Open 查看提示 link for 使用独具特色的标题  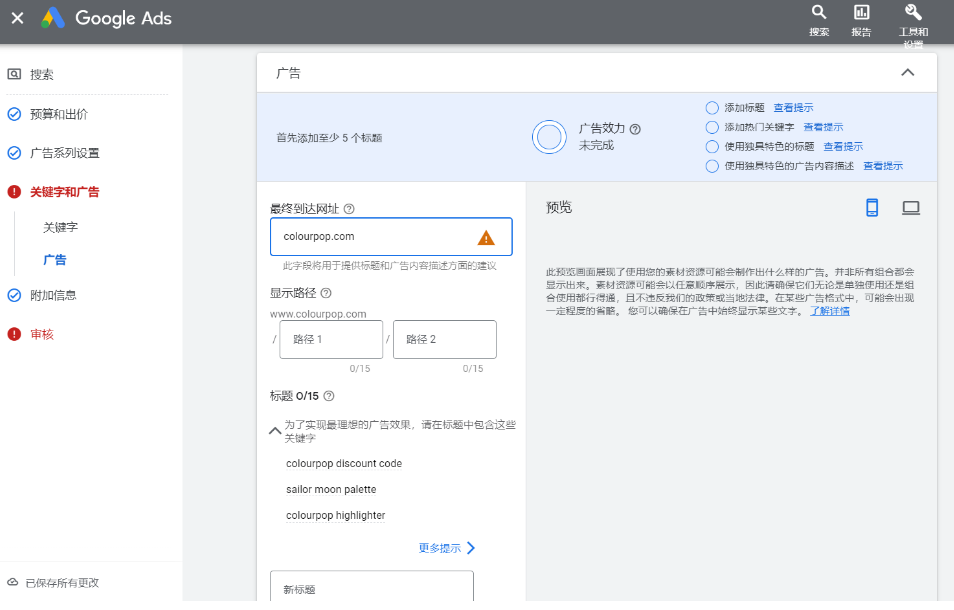click(x=843, y=147)
